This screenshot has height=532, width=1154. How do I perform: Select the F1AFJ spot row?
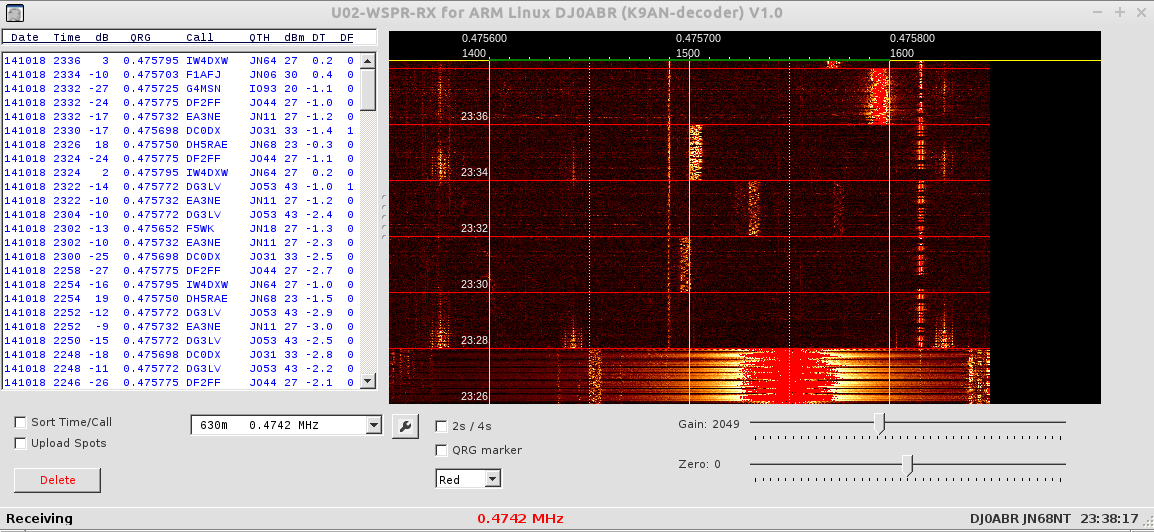click(x=180, y=74)
